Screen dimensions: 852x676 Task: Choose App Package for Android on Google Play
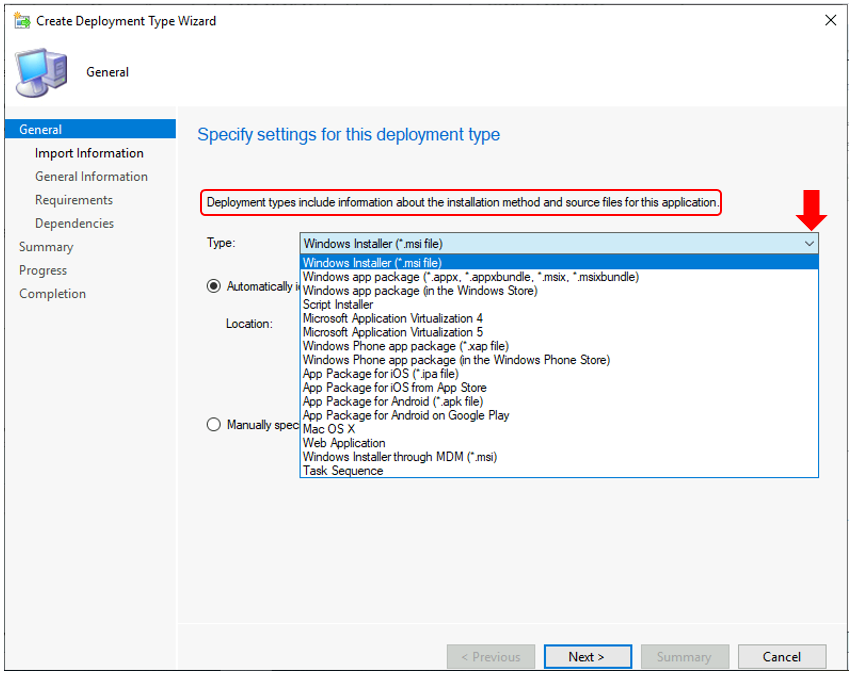(x=559, y=415)
